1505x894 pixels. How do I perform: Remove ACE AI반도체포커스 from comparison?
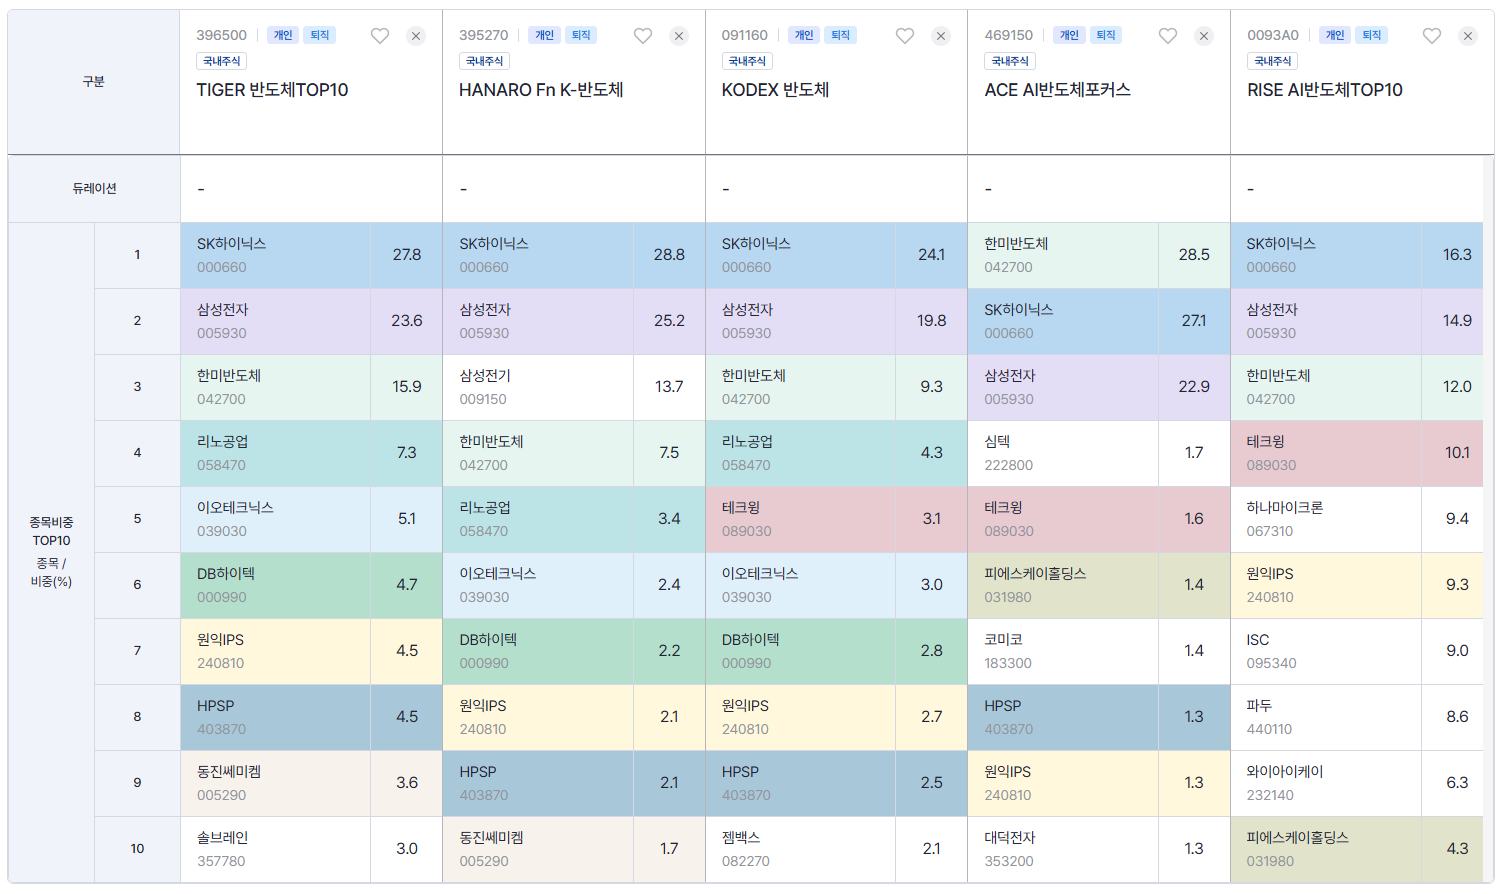pos(1204,36)
